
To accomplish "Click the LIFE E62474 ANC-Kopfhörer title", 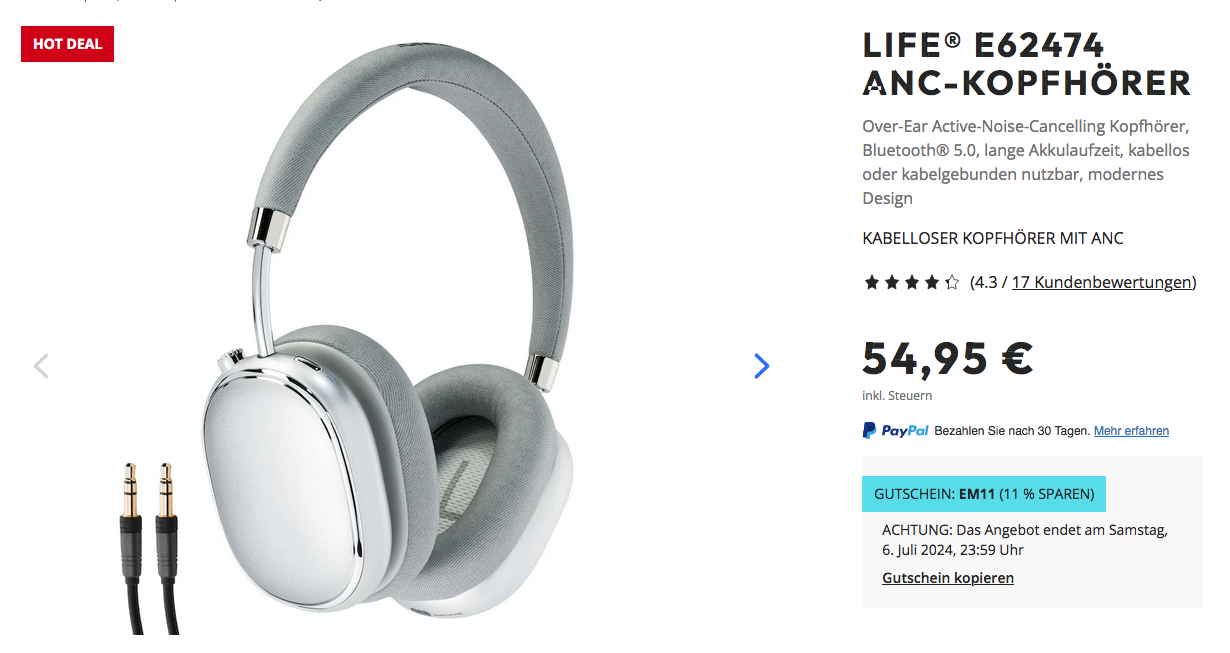I will [1027, 63].
